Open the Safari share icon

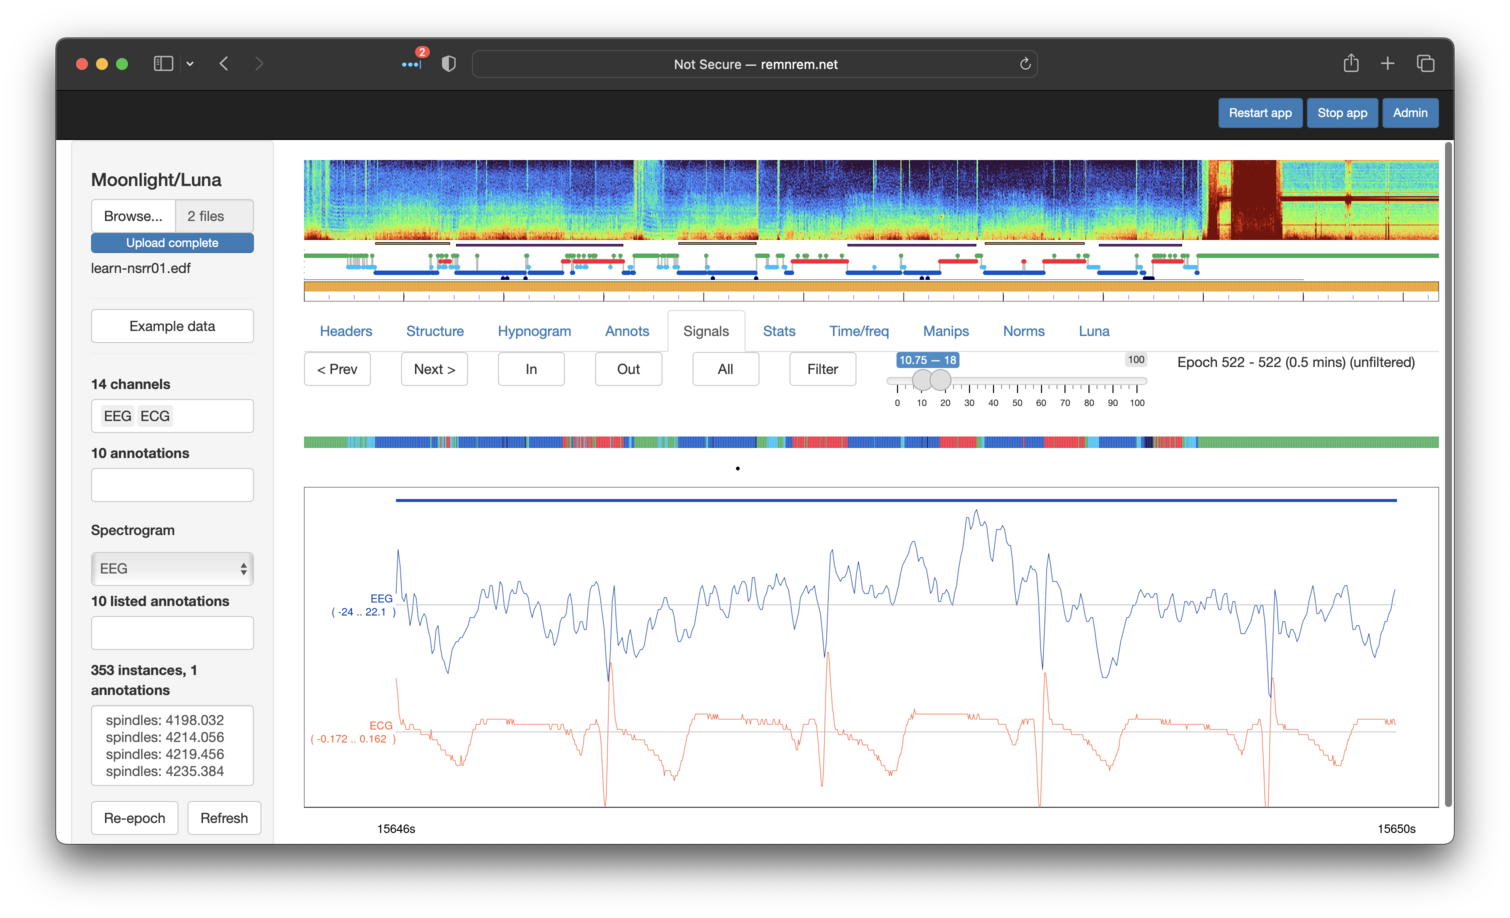point(1351,64)
